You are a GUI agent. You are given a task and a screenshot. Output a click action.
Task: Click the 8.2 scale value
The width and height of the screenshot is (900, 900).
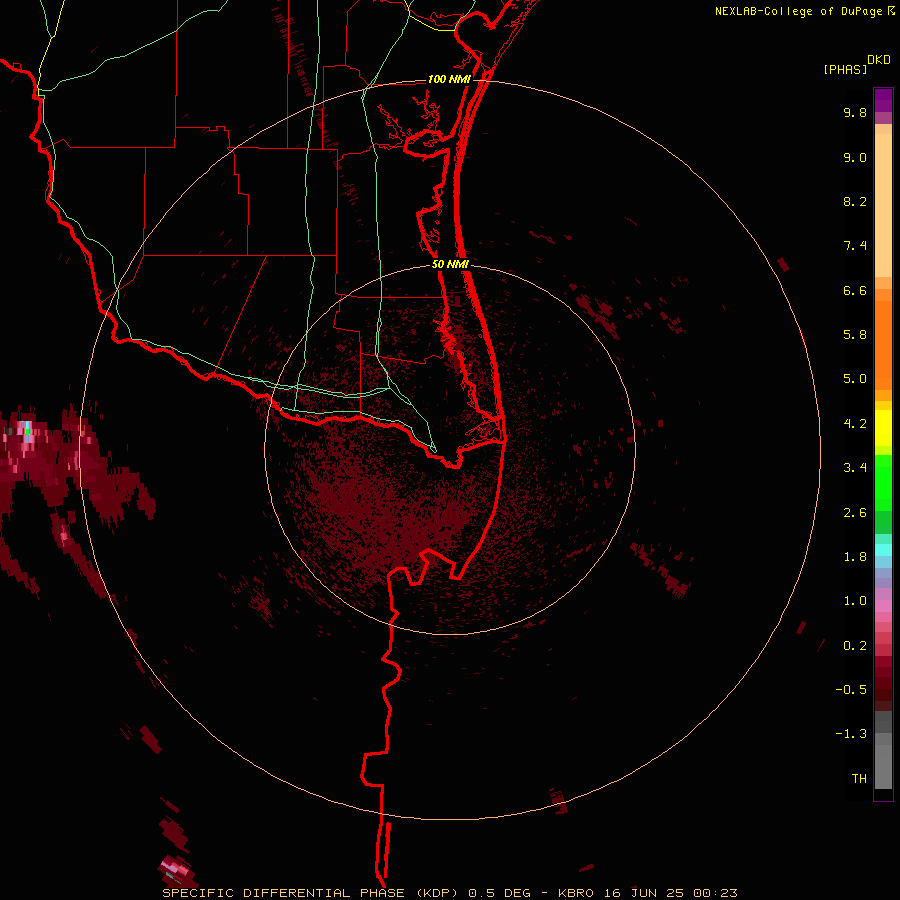click(855, 201)
